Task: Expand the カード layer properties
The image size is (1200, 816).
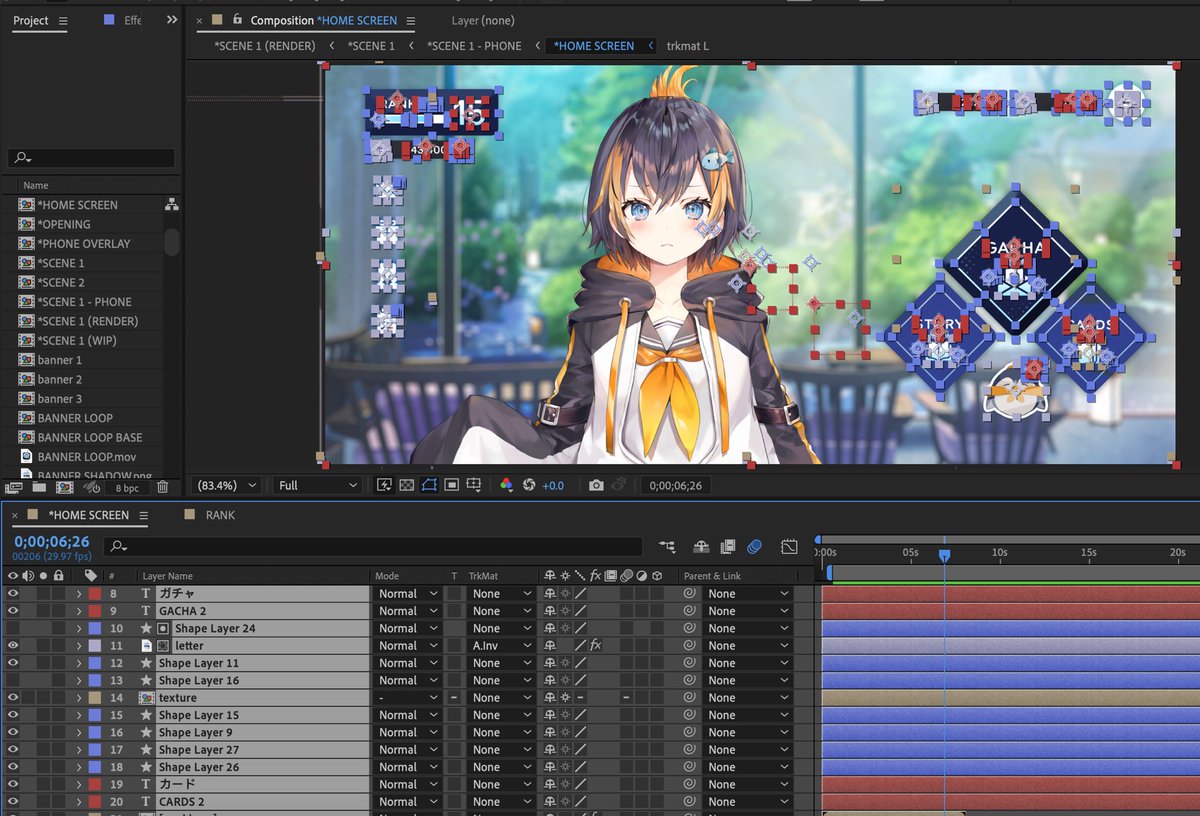Action: (x=79, y=785)
